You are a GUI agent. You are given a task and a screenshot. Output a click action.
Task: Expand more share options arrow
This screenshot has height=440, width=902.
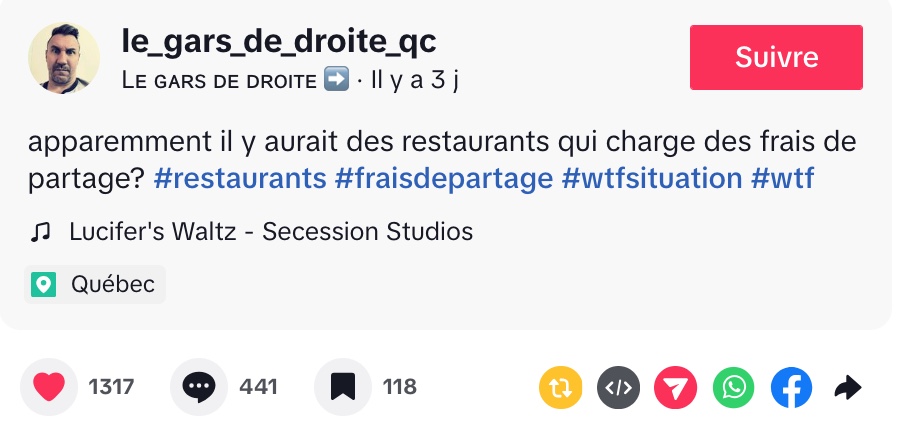click(848, 388)
